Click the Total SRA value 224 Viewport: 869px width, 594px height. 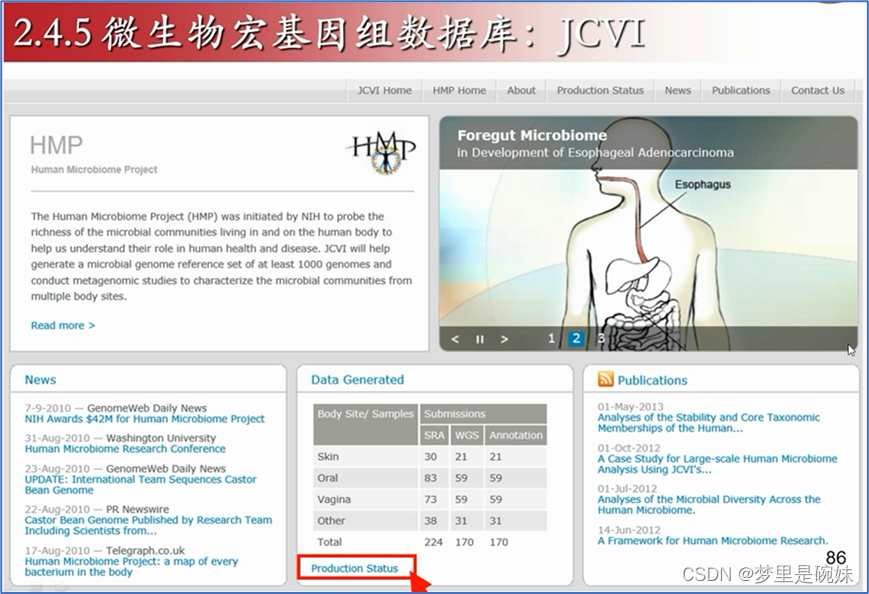click(433, 542)
